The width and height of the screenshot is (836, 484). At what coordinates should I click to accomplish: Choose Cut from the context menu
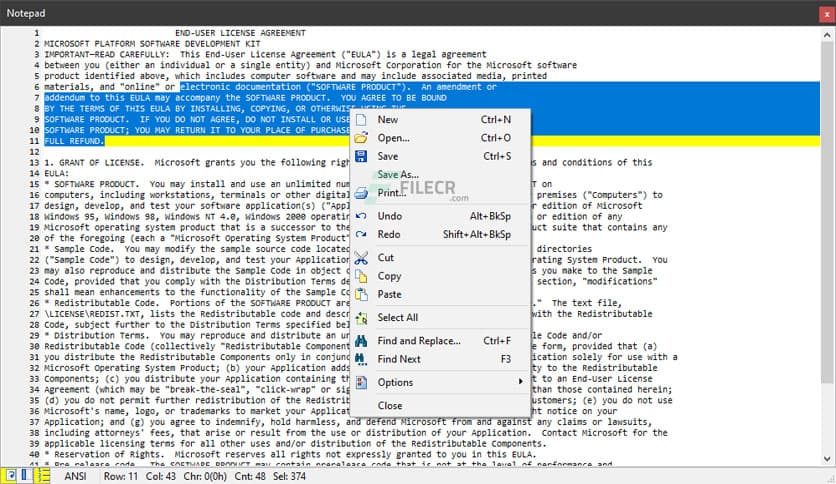(440, 257)
